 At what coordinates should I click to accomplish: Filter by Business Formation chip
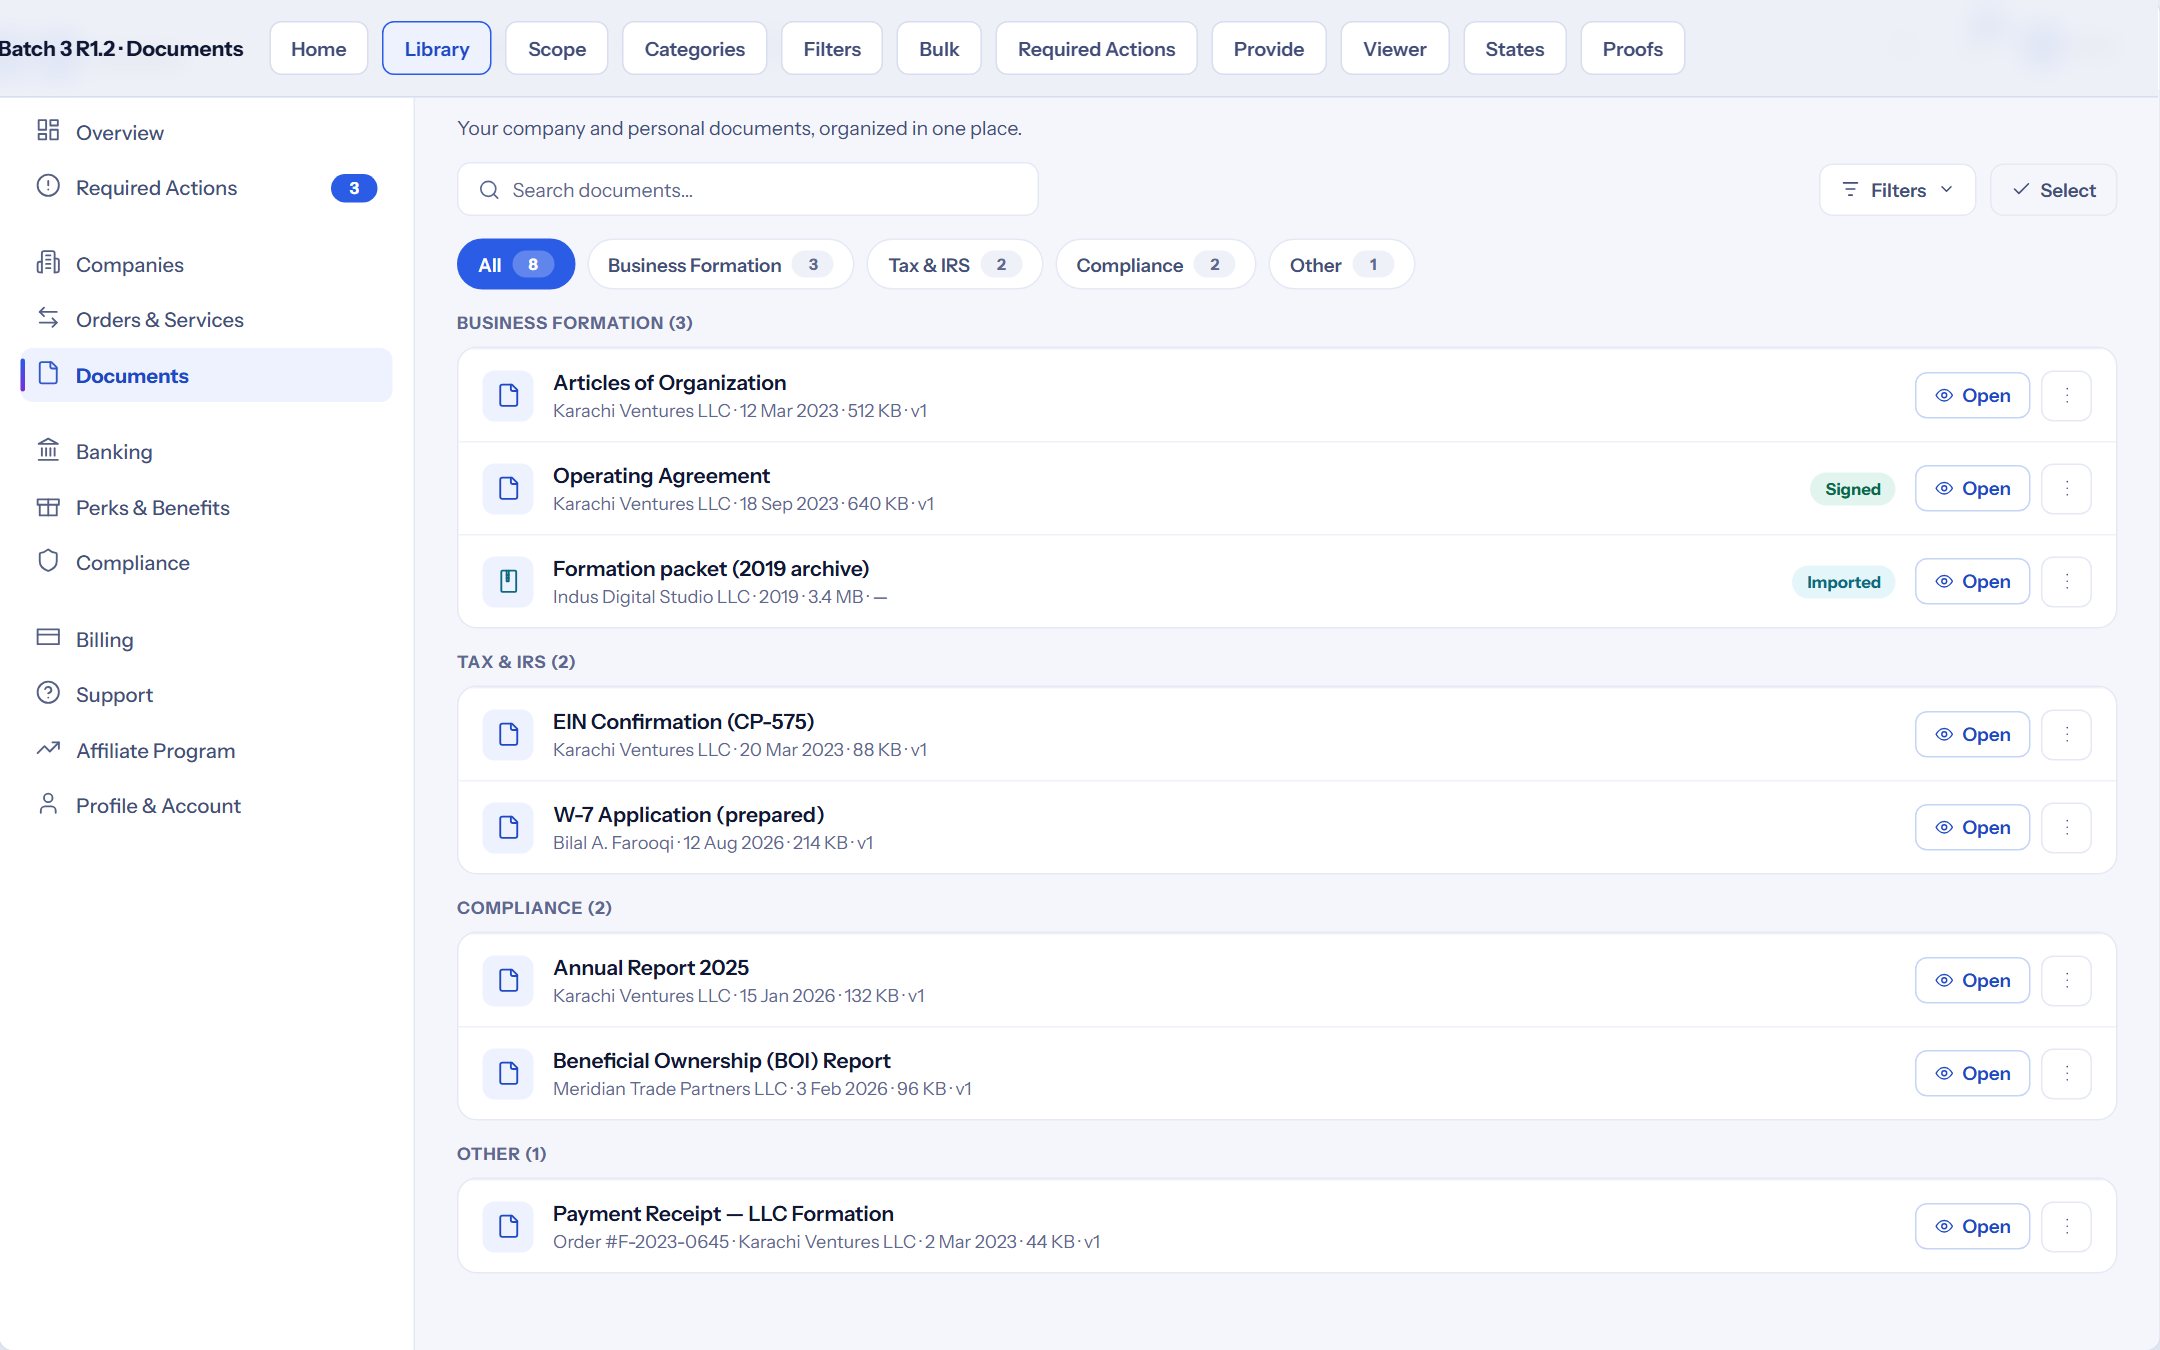(x=720, y=265)
